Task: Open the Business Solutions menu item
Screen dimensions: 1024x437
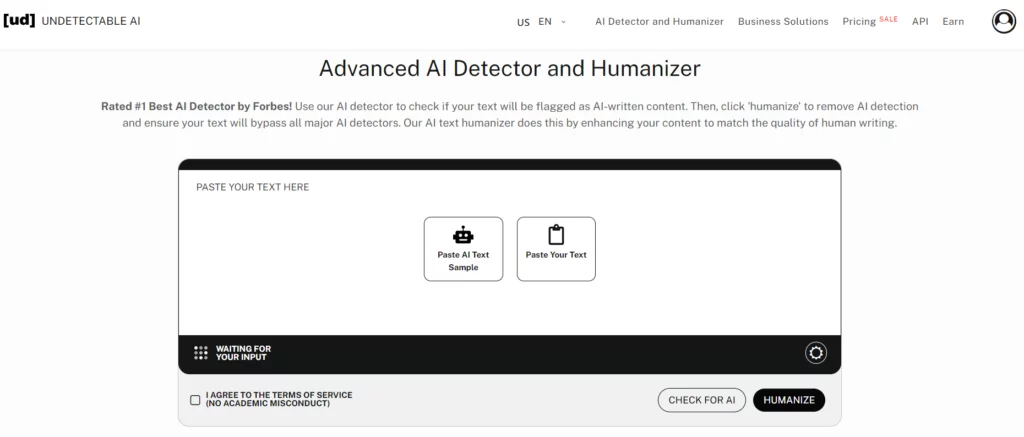Action: coord(783,21)
